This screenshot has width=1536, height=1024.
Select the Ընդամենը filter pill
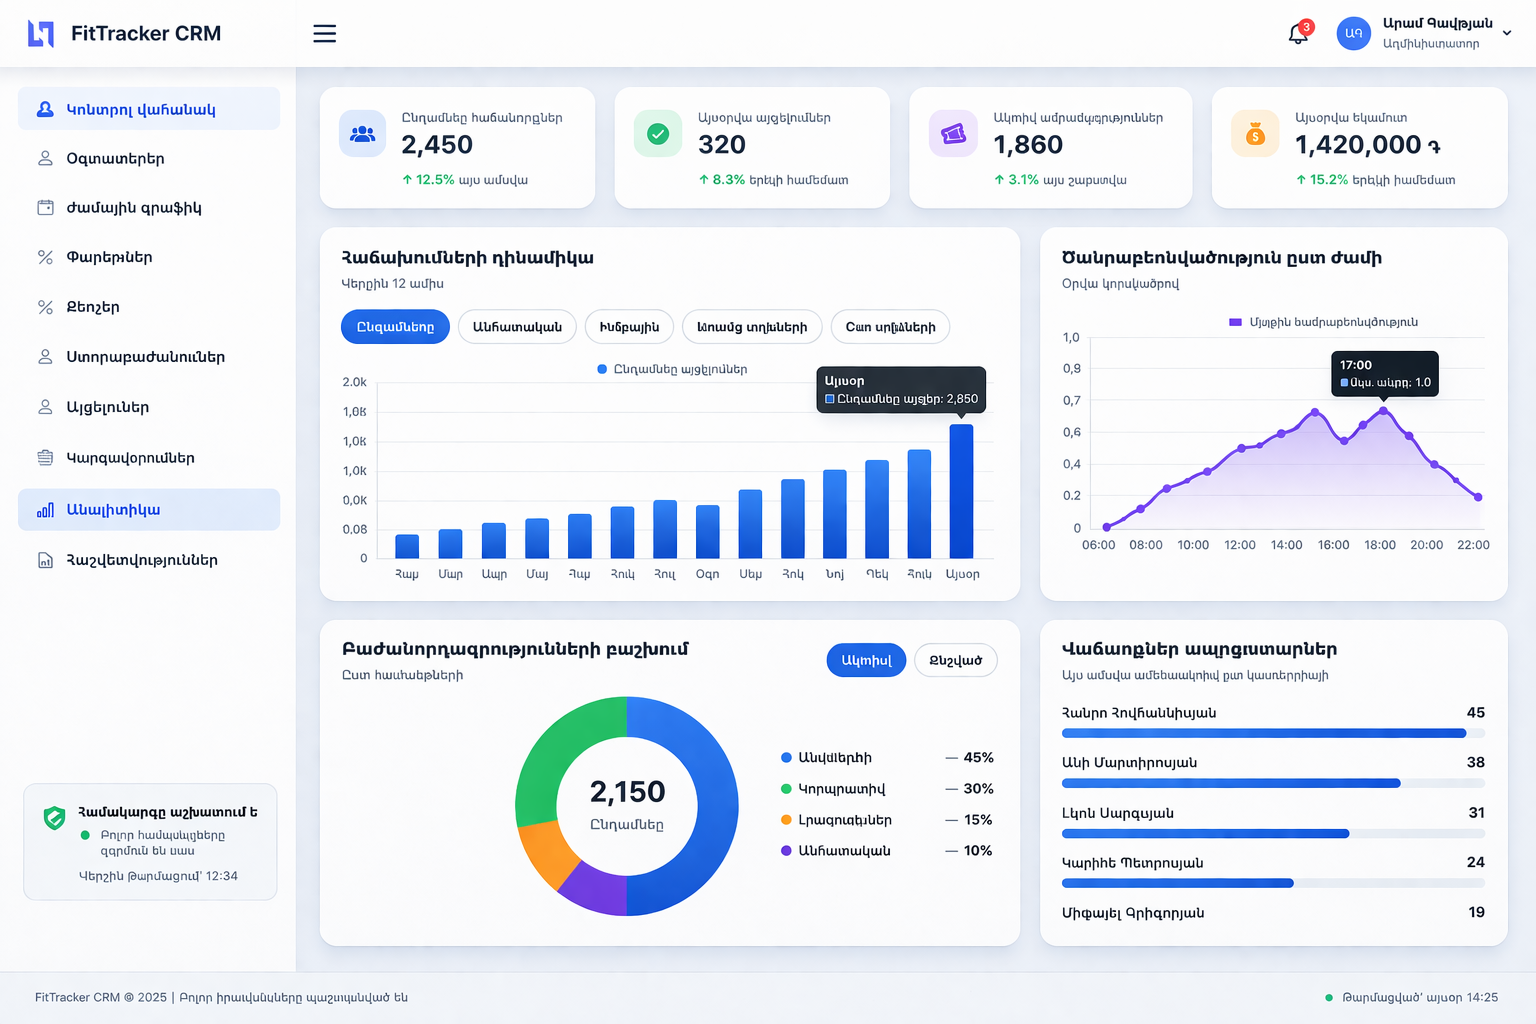tap(395, 327)
